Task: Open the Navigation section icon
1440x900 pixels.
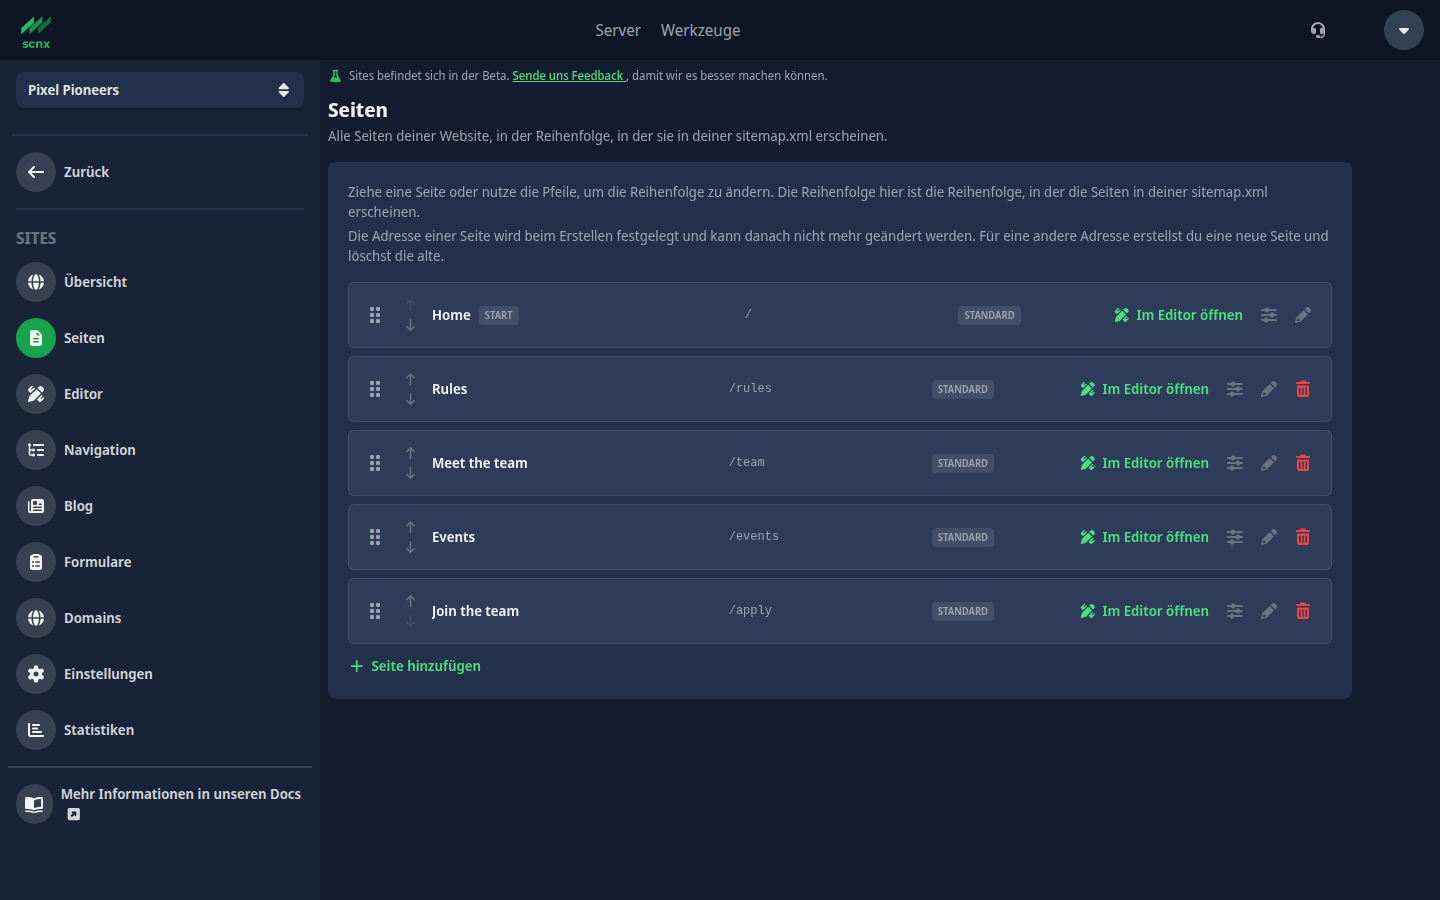Action: point(36,450)
